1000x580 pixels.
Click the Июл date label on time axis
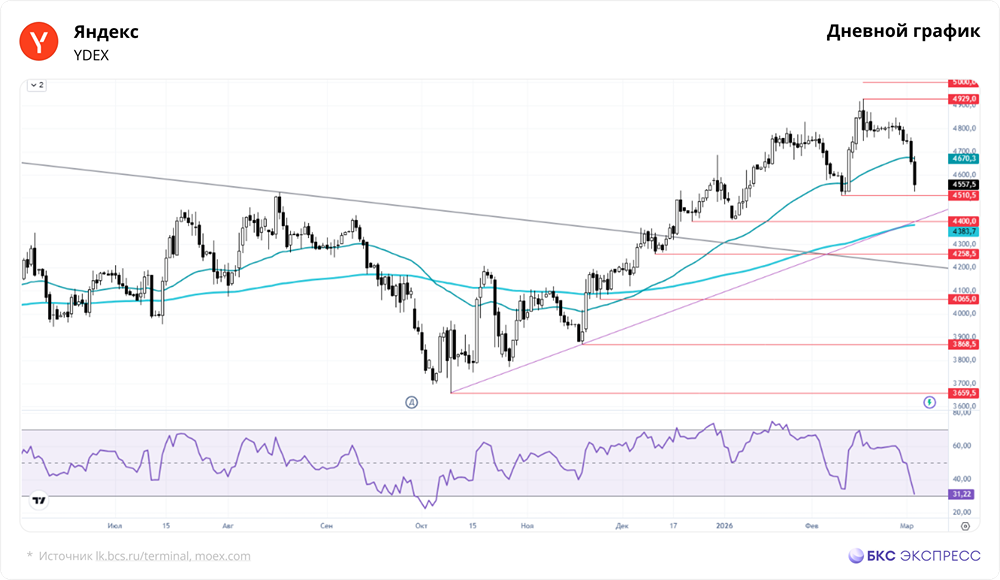[x=115, y=526]
